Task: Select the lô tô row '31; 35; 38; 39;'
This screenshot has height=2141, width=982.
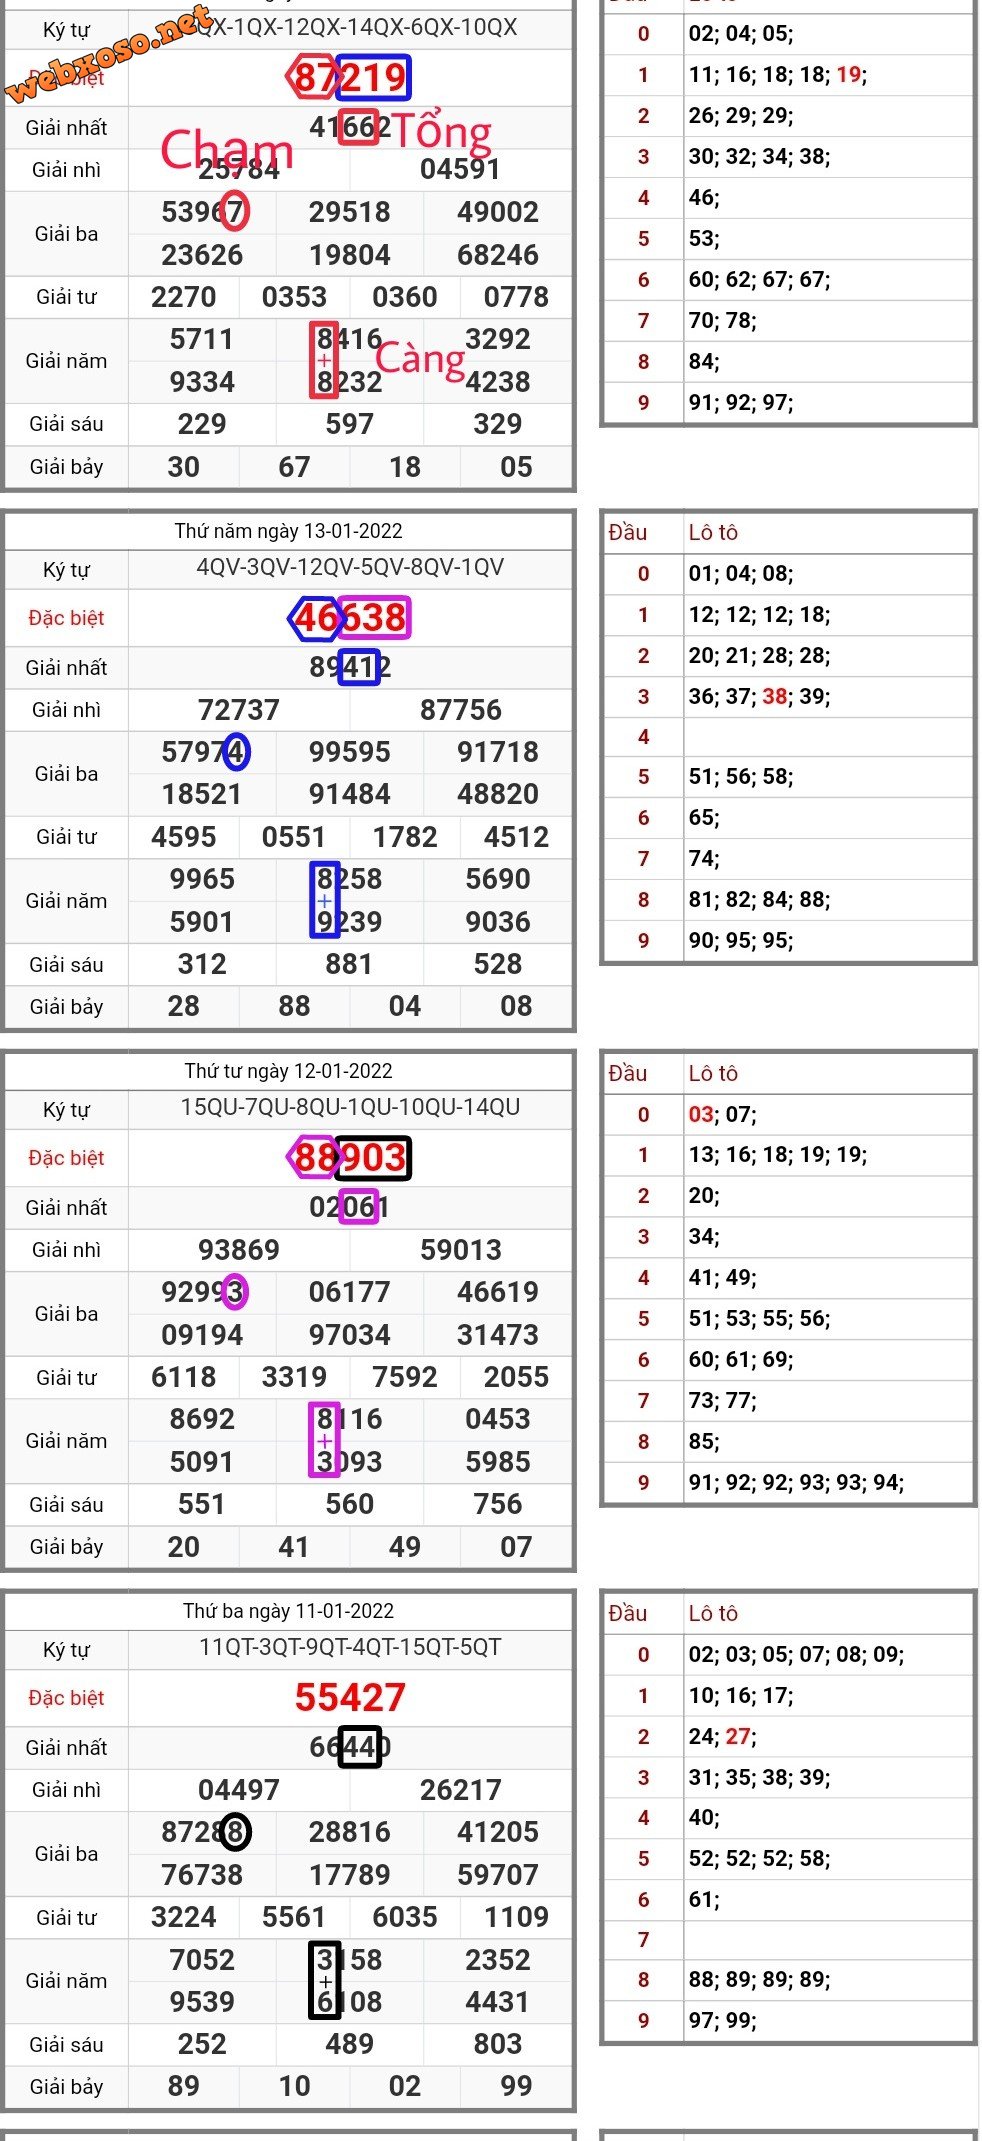Action: [x=759, y=1778]
